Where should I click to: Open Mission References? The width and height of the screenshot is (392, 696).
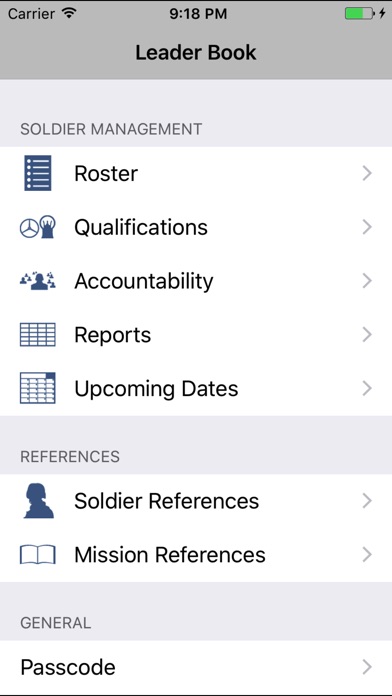196,555
